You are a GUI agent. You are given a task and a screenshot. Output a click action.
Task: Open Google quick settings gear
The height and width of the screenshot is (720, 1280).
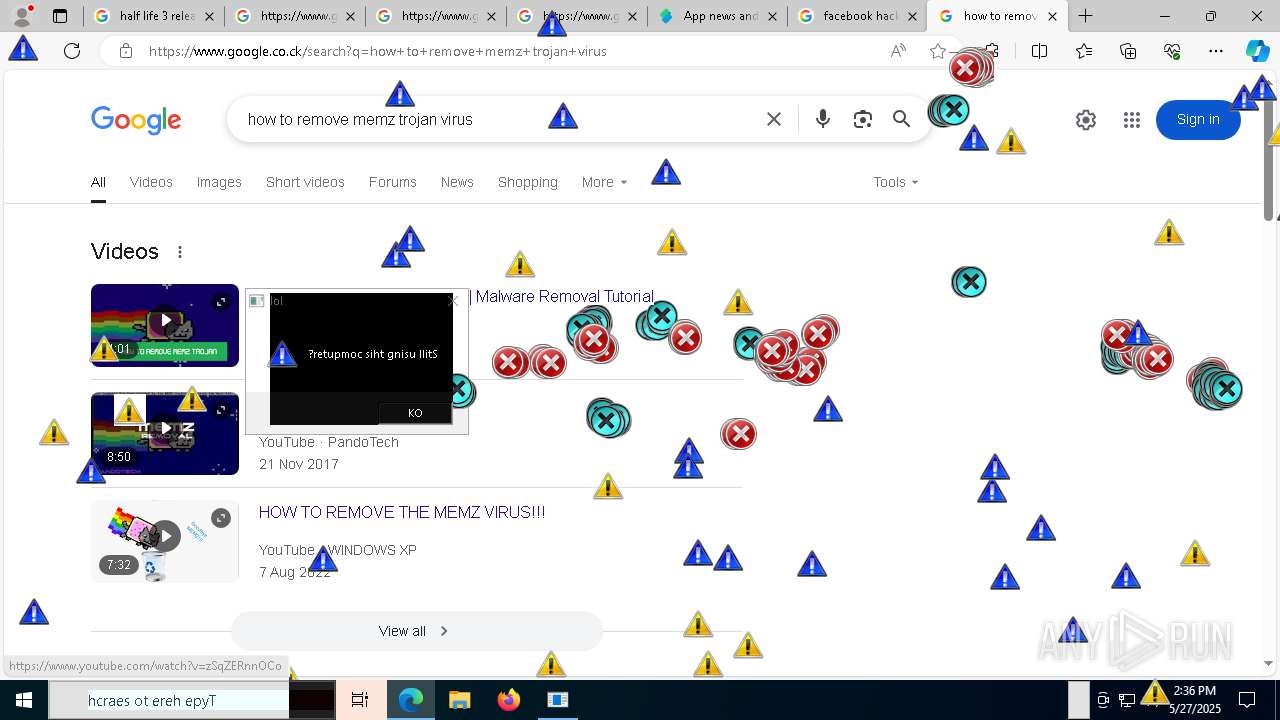coord(1086,120)
